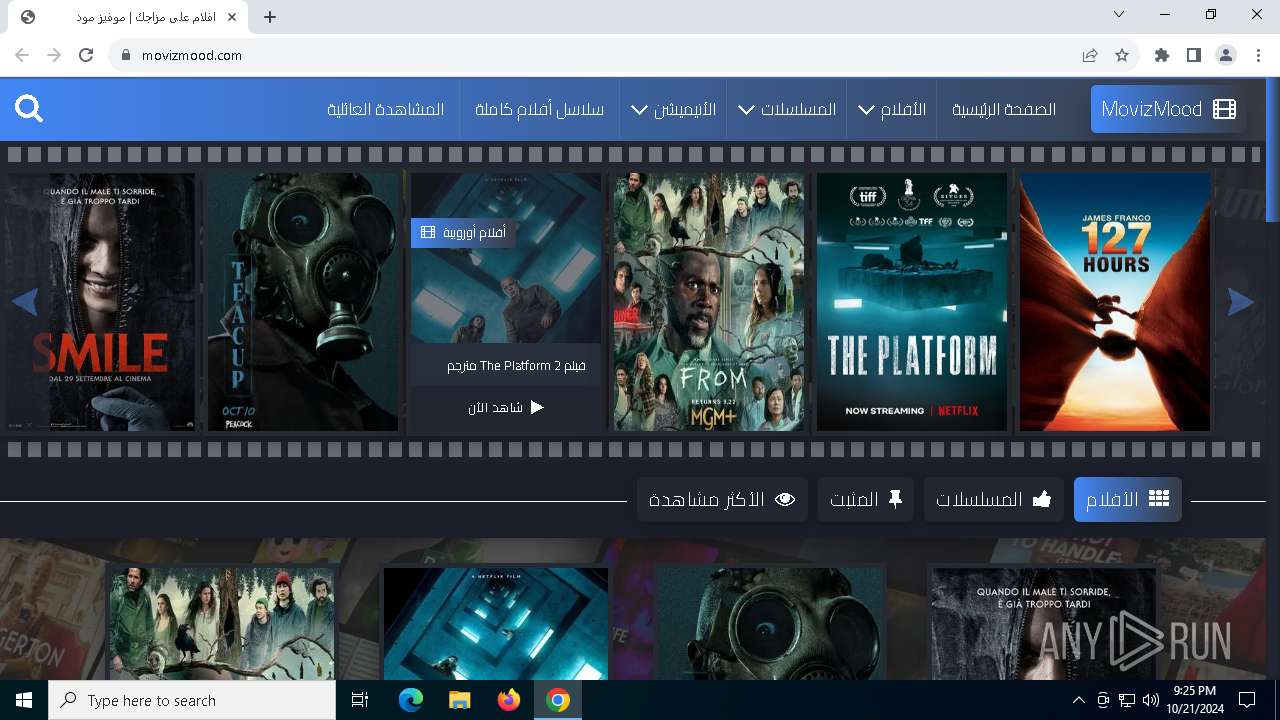Click the MovizMood logo button
The width and height of the screenshot is (1280, 720).
point(1168,109)
